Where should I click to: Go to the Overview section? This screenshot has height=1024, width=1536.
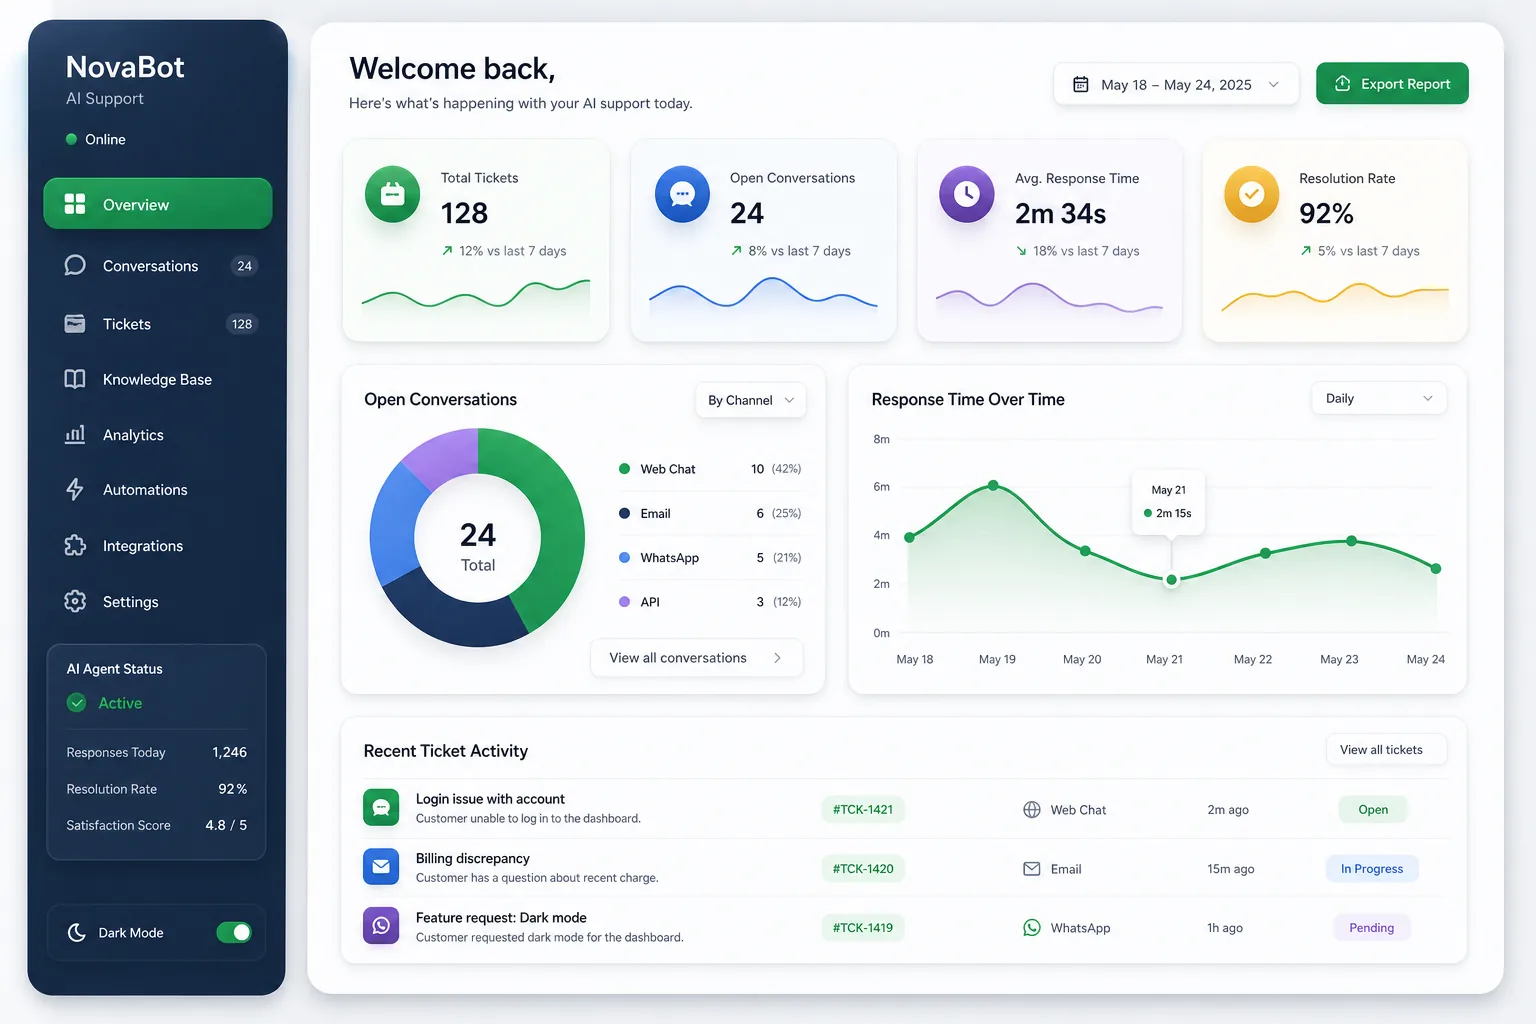(158, 204)
